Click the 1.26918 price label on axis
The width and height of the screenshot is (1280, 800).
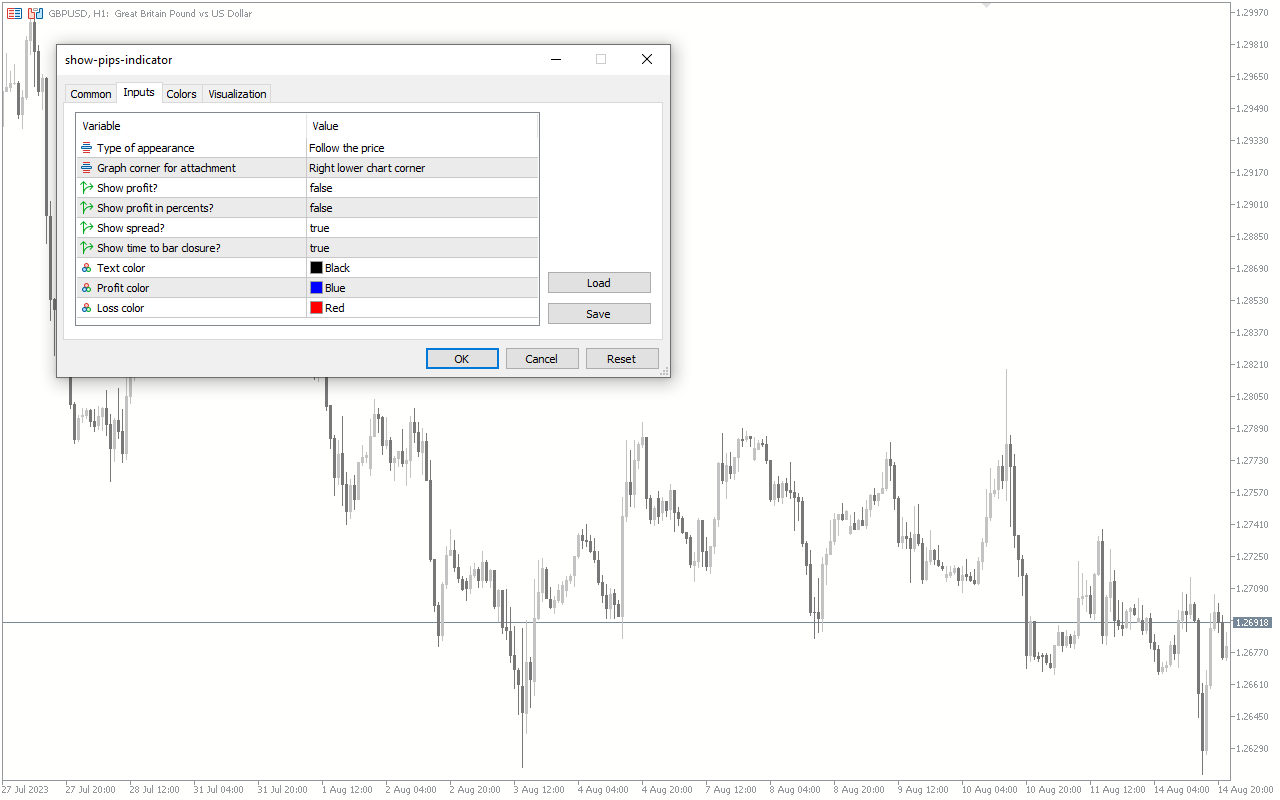(1252, 623)
